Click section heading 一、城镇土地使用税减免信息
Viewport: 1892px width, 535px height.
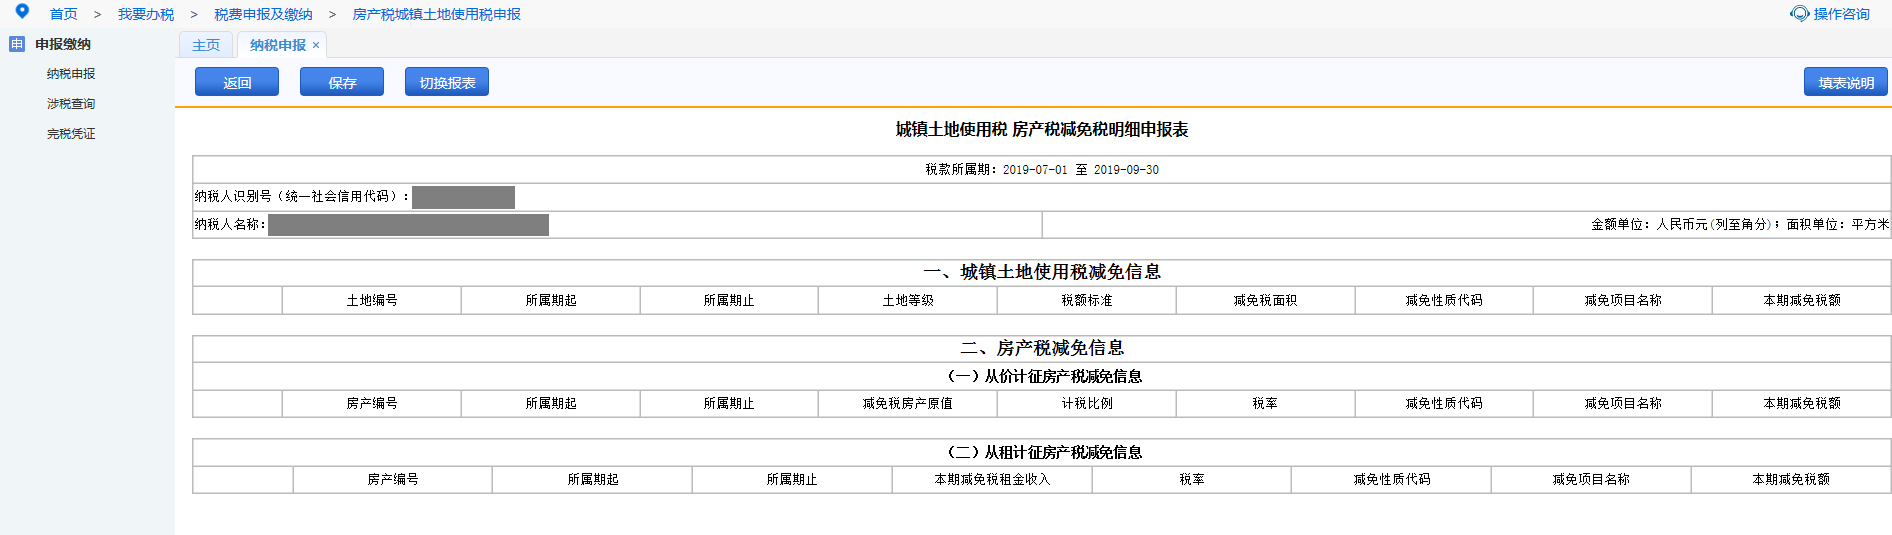pyautogui.click(x=1042, y=272)
